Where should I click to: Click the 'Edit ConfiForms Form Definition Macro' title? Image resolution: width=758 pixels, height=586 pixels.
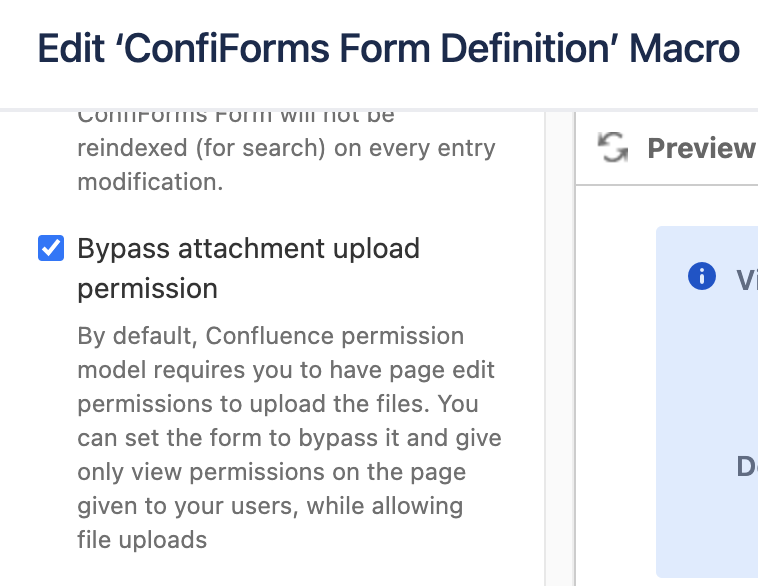[x=389, y=48]
